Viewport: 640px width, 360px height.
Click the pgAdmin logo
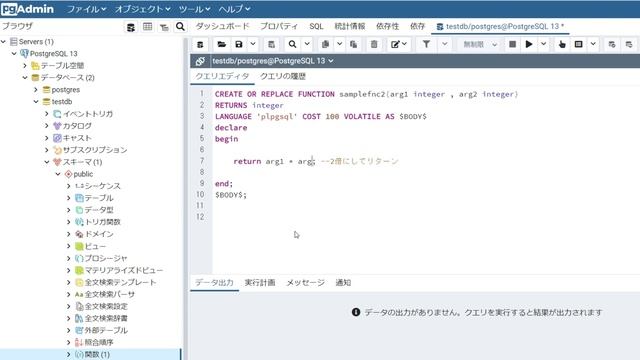(x=27, y=9)
